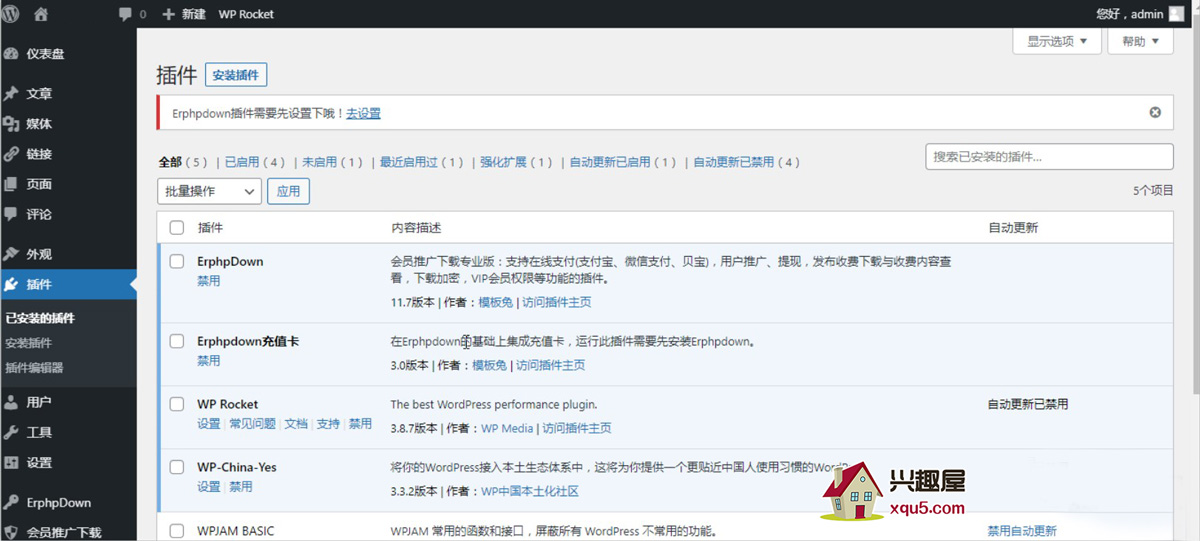Image resolution: width=1200 pixels, height=541 pixels.
Task: Open 安装插件 submenu item in sidebar
Action: (x=28, y=343)
